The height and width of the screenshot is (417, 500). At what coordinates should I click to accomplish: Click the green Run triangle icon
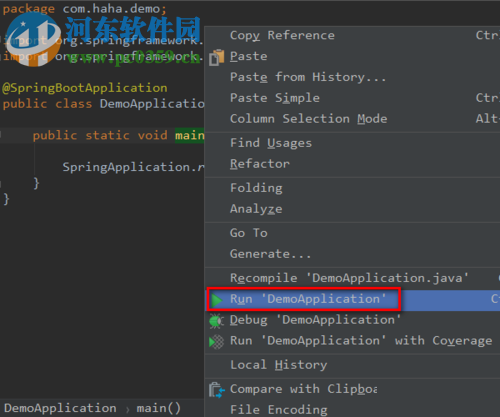[x=217, y=300]
